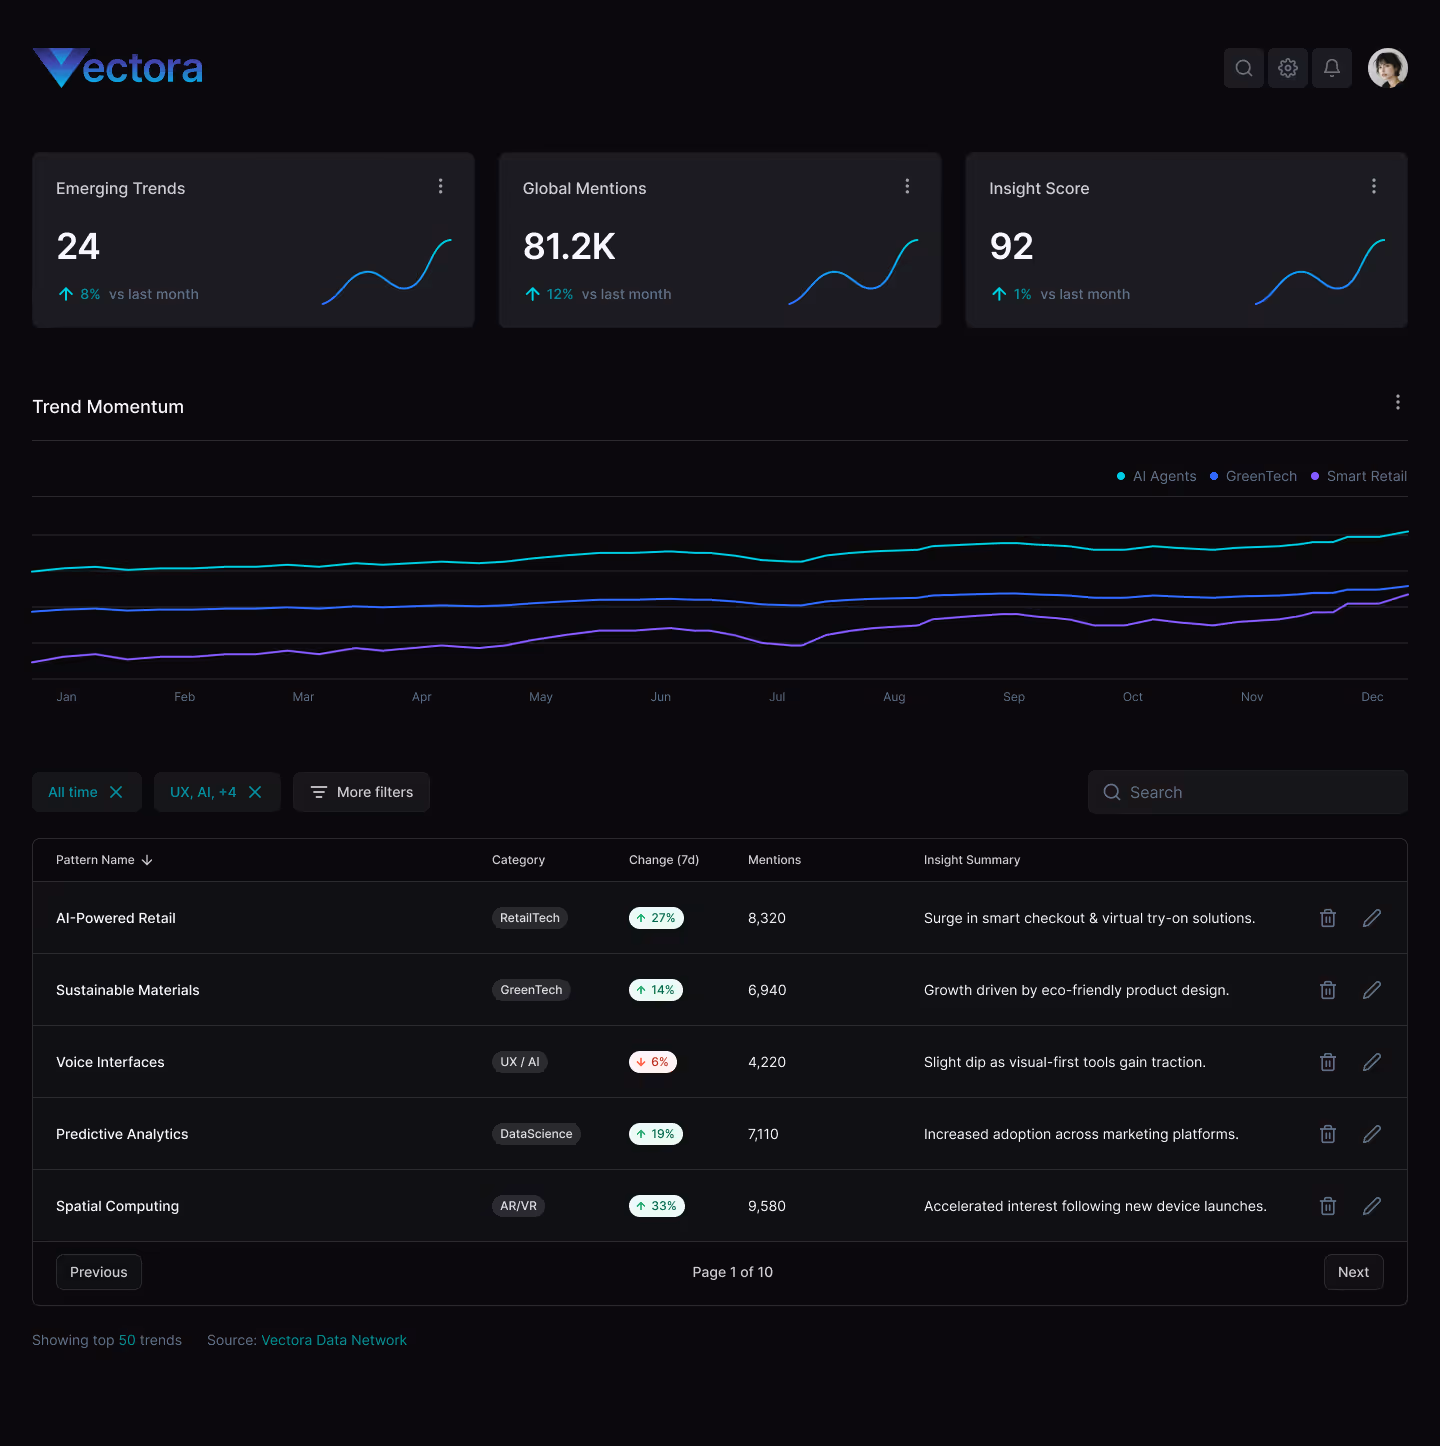Open the Vectora Data Network link

(334, 1339)
